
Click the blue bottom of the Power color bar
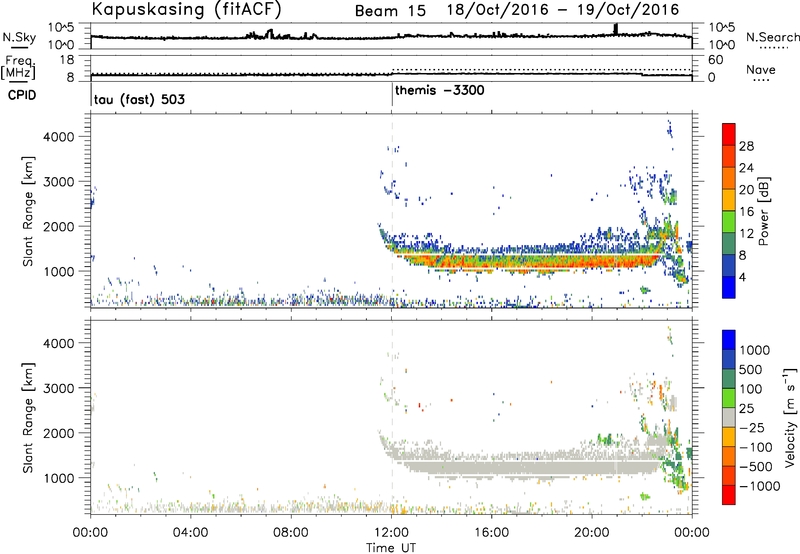tap(729, 286)
